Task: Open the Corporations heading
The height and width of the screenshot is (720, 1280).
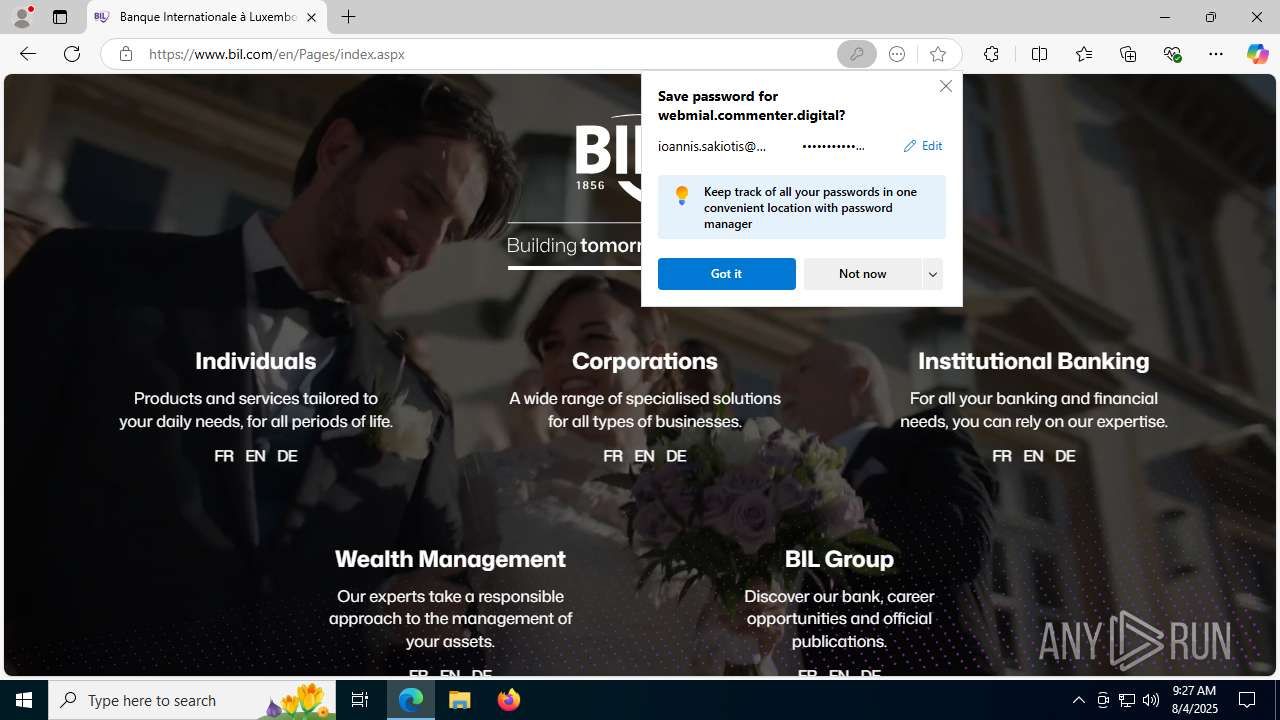Action: [x=644, y=361]
